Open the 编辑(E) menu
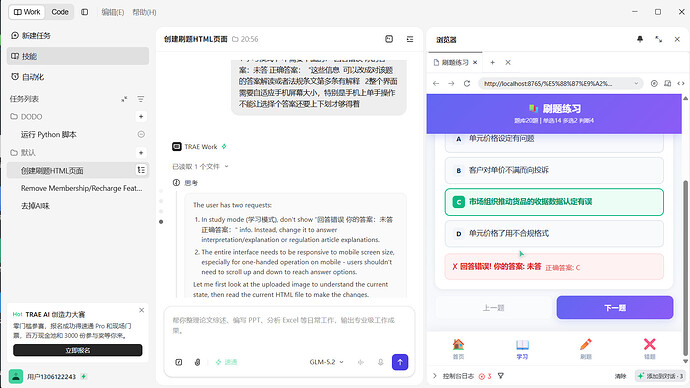690x388 pixels. [x=113, y=12]
